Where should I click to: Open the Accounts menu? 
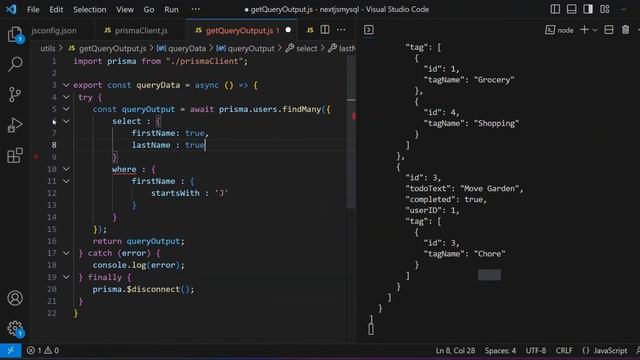15,298
